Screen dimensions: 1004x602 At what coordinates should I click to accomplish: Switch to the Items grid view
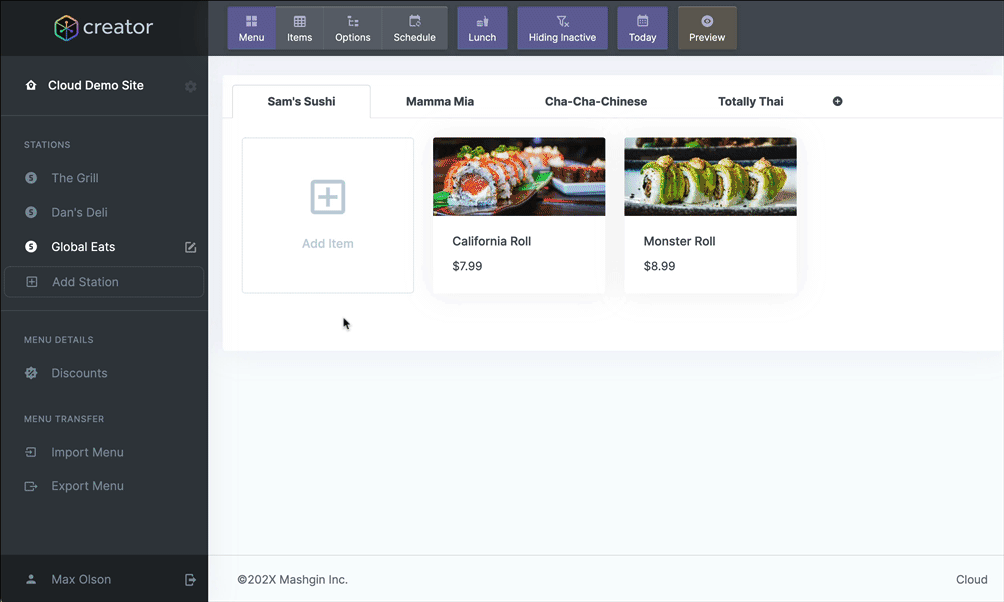click(x=299, y=28)
